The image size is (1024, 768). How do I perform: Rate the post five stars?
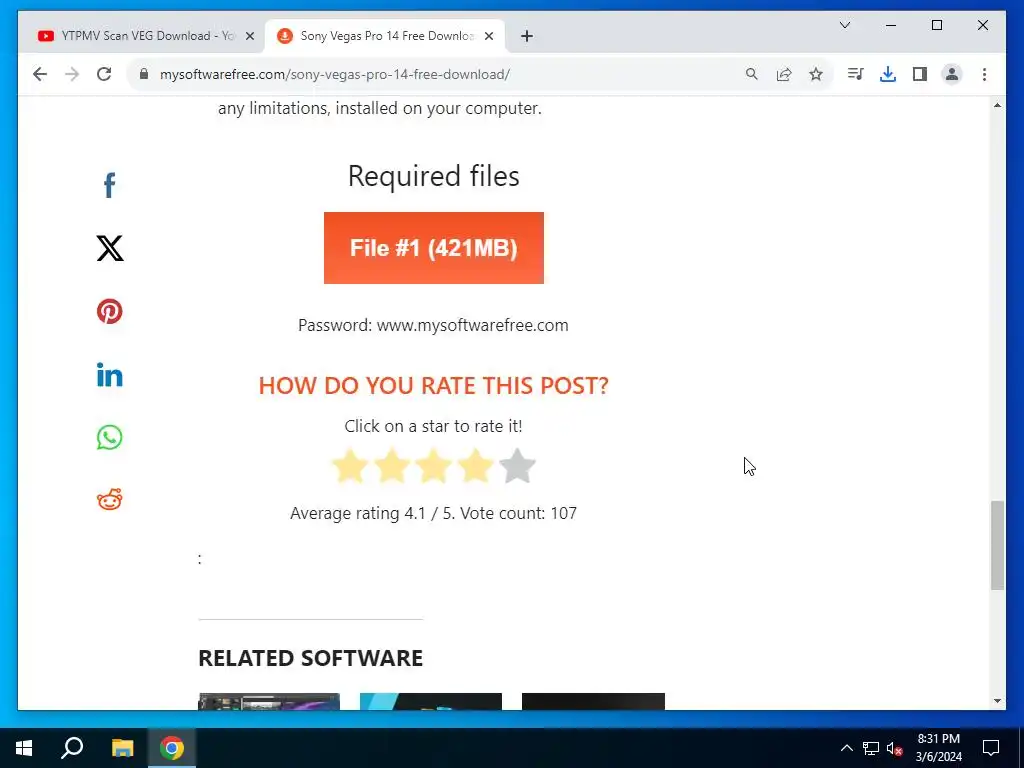517,466
